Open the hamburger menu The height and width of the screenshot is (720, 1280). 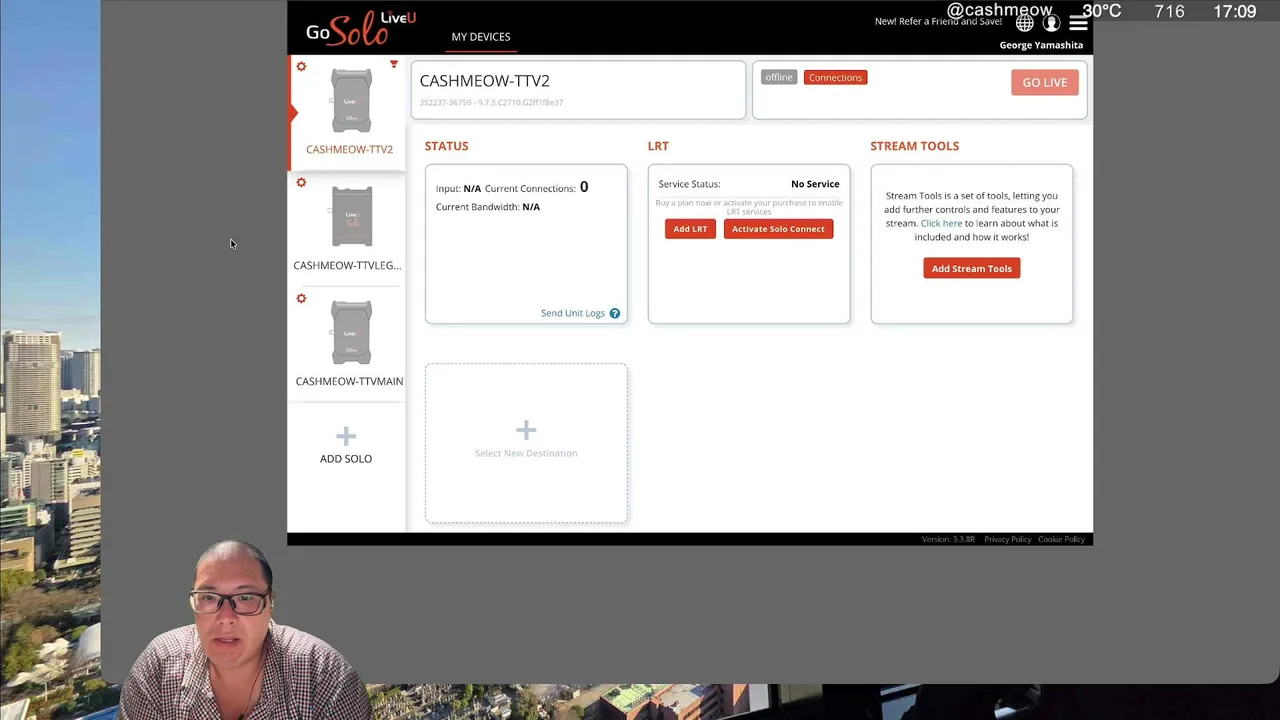[x=1078, y=23]
